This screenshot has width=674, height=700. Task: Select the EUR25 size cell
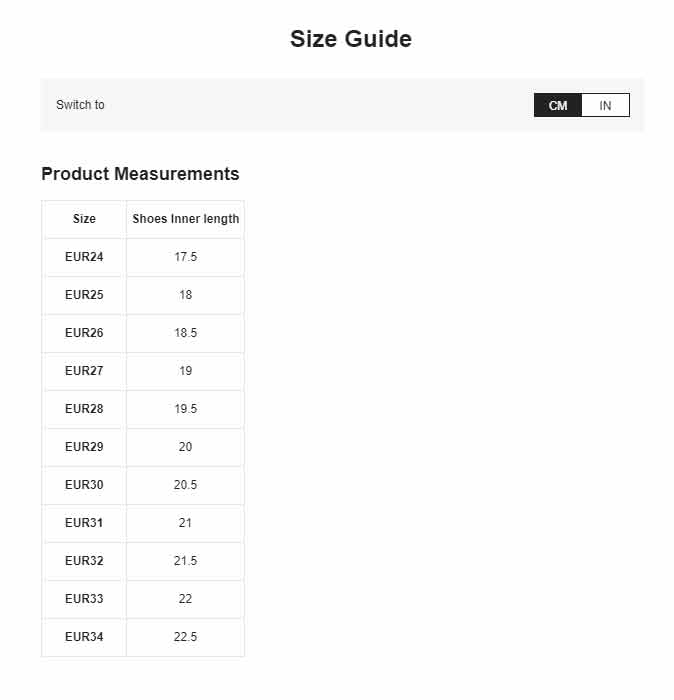(84, 295)
